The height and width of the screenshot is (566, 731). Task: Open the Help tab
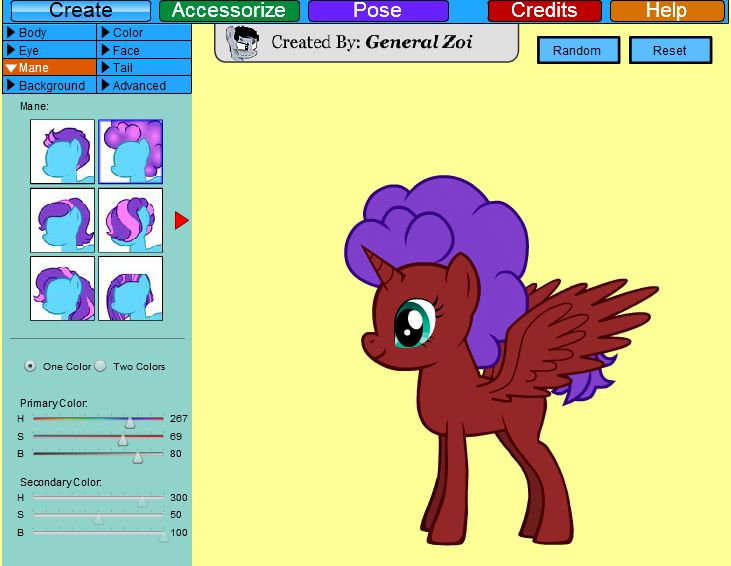tap(667, 10)
